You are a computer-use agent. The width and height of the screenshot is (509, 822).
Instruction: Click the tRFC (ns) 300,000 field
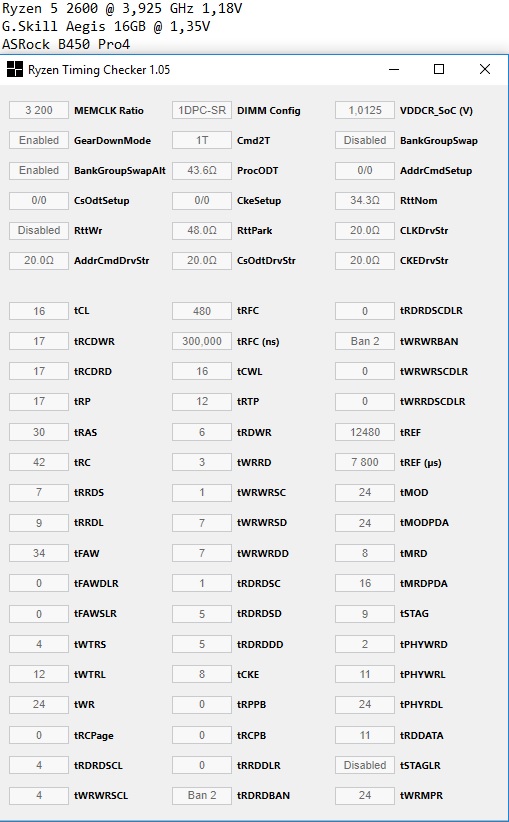click(x=202, y=341)
